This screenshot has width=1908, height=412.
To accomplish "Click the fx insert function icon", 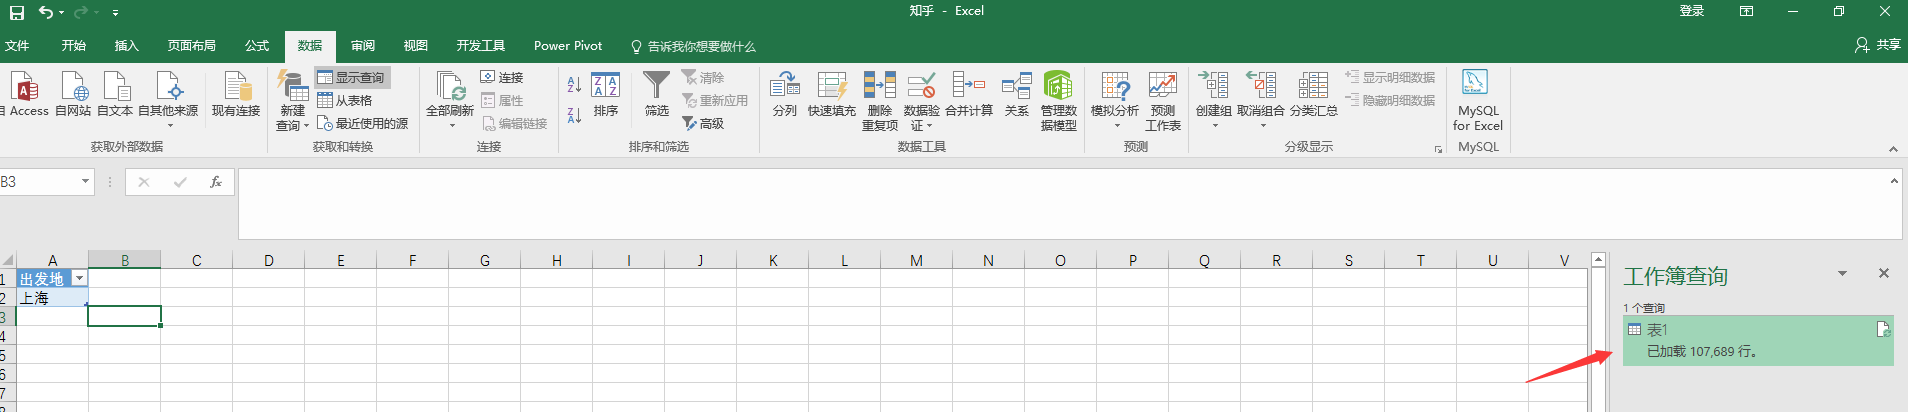I will tap(215, 182).
